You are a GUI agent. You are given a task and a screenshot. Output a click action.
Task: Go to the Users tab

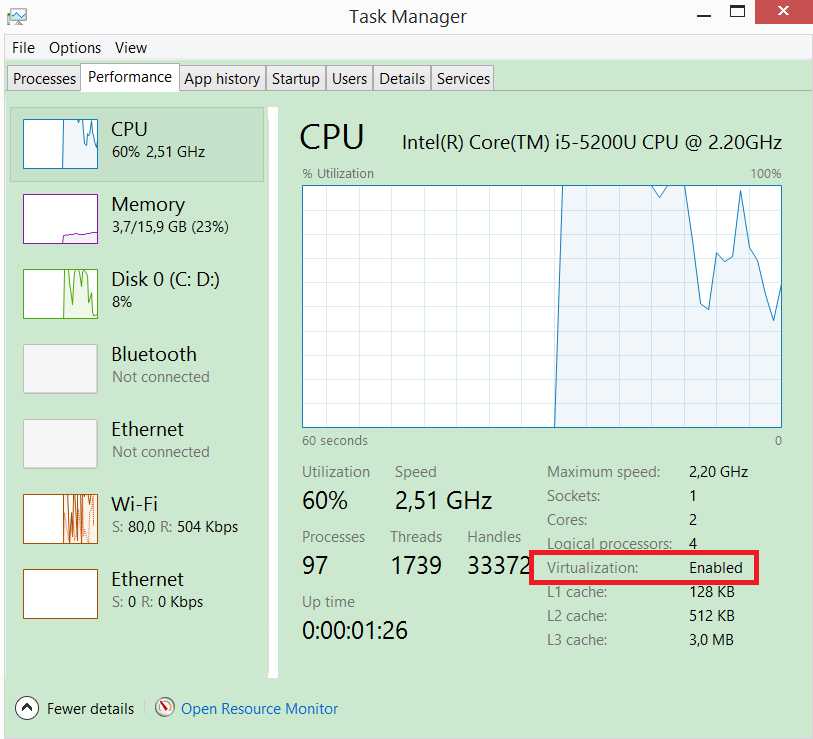(x=349, y=78)
